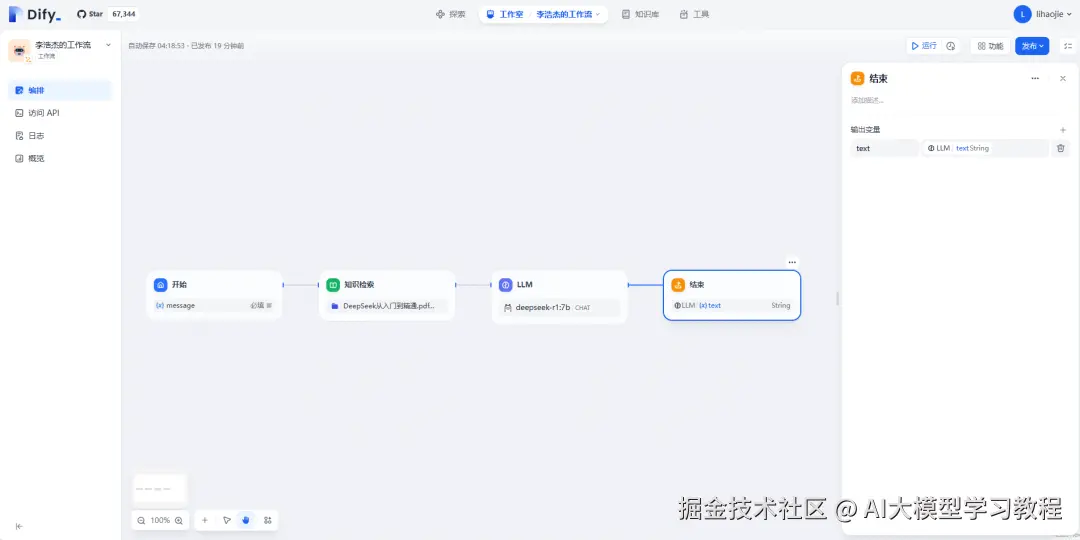This screenshot has height=540, width=1080.
Task: Open run history via the clock icon
Action: coord(951,46)
